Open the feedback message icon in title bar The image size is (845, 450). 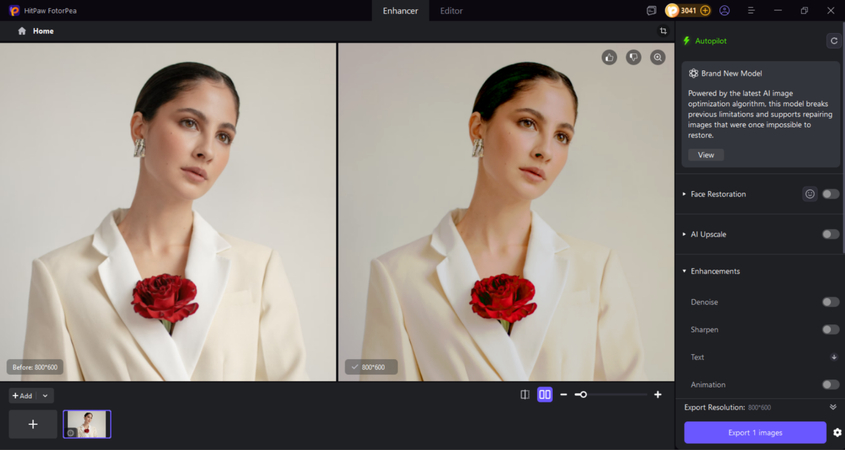click(x=651, y=10)
